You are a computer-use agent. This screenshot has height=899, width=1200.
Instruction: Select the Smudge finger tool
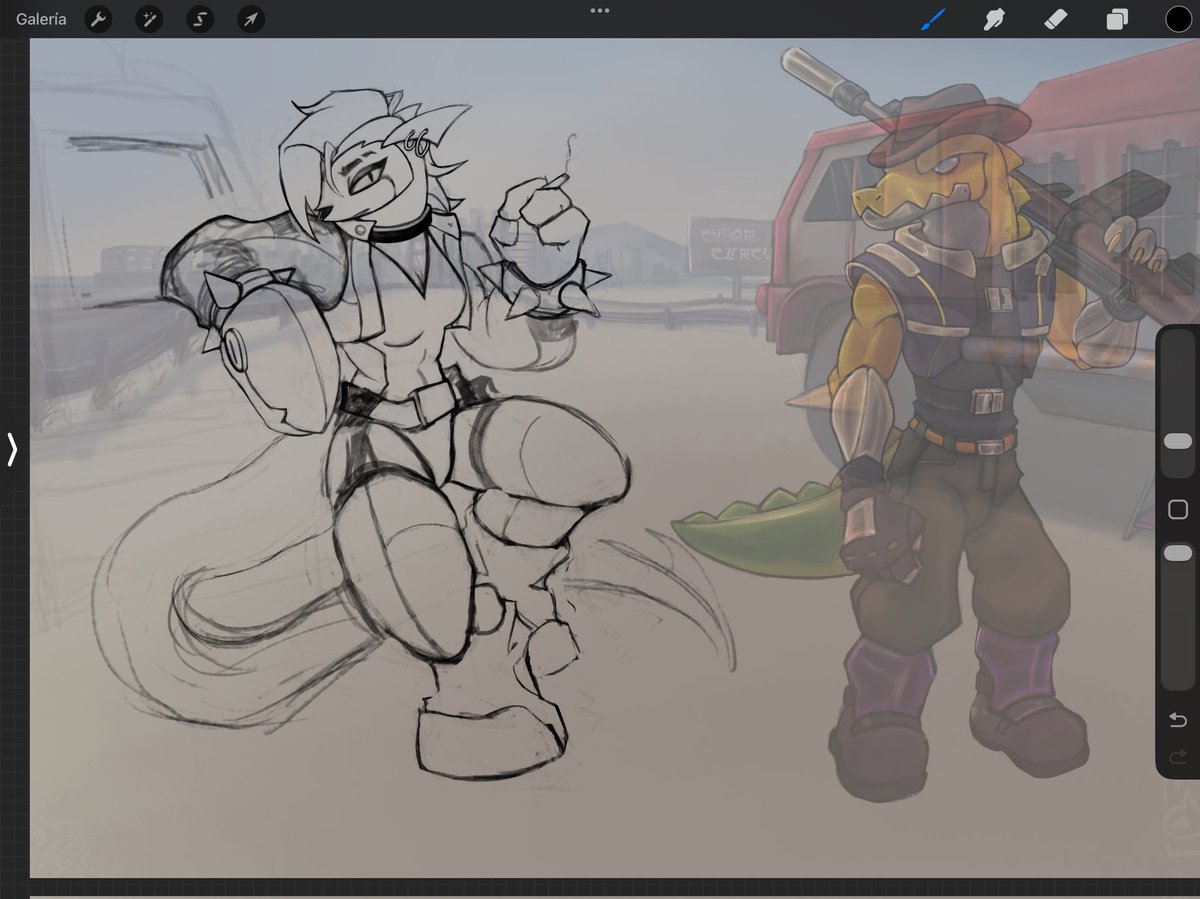pos(993,18)
